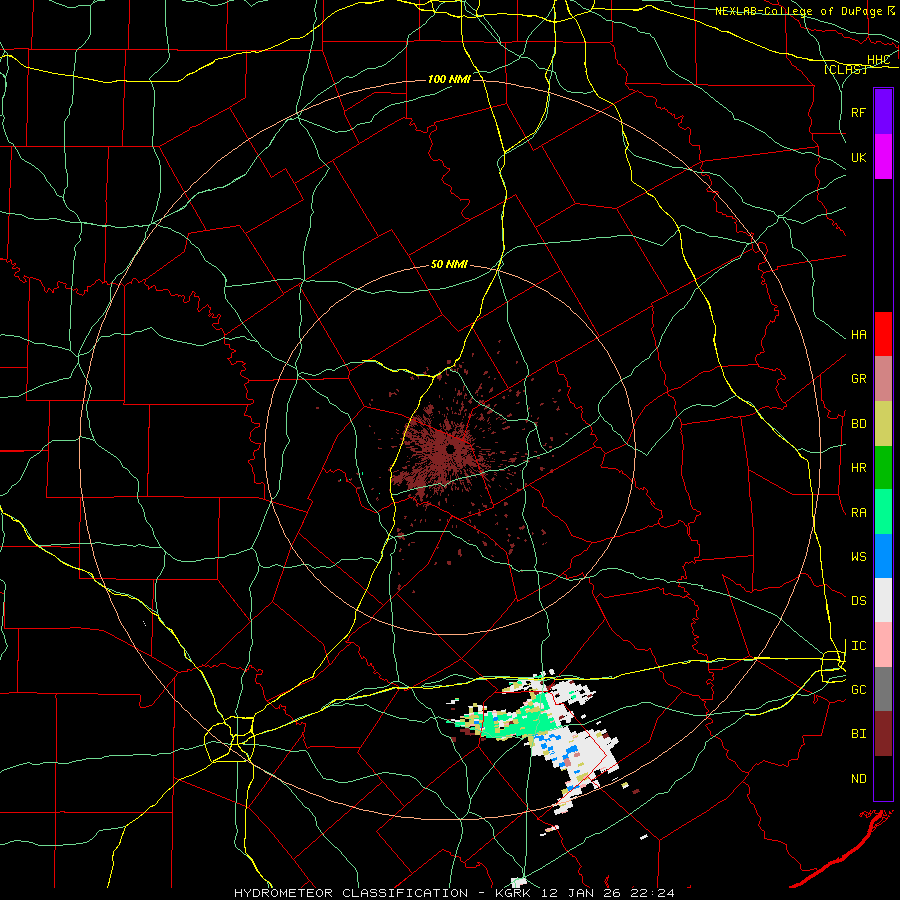
Task: Click the UK legend label
Action: (858, 157)
